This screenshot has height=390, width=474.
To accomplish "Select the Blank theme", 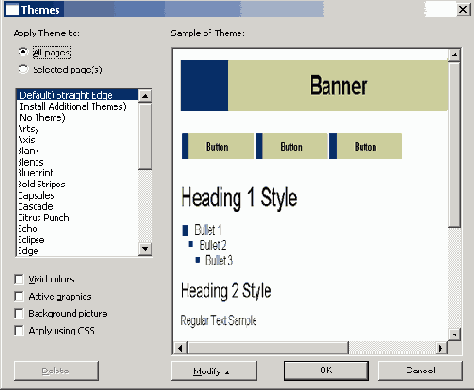I will [x=77, y=151].
